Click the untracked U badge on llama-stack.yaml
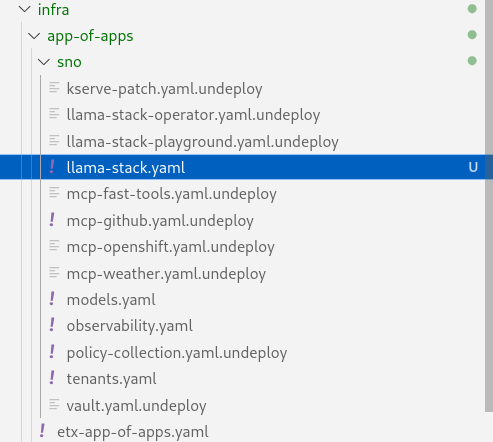 473,167
